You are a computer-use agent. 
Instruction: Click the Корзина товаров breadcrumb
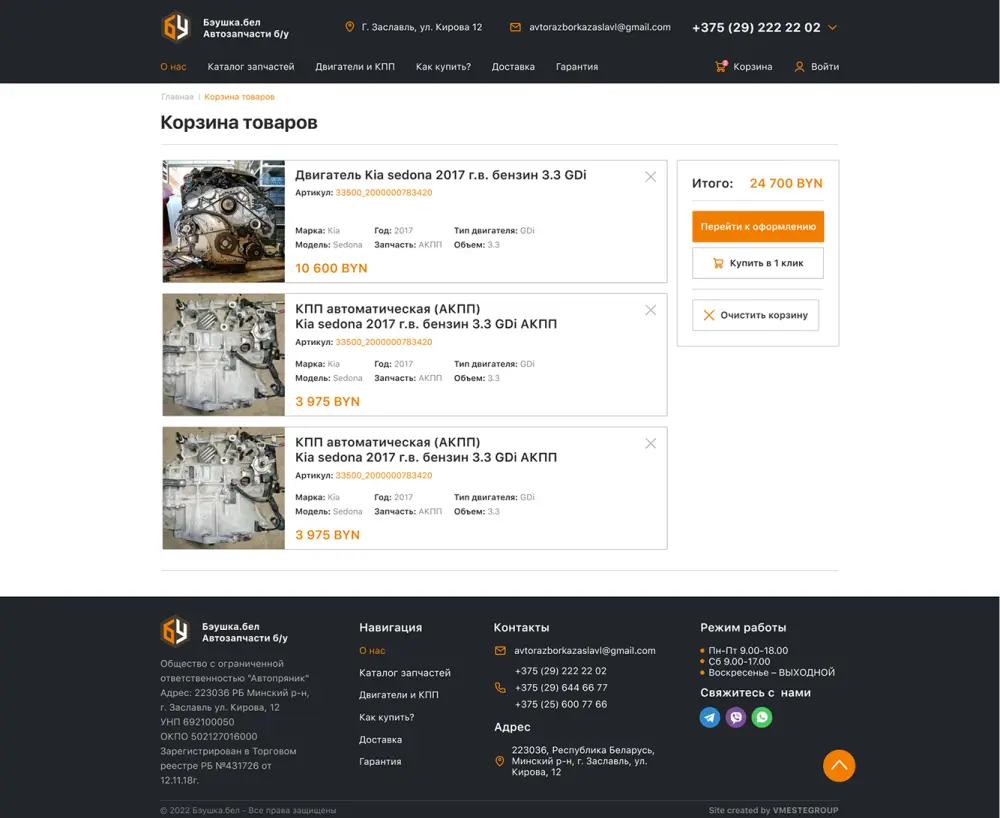[x=239, y=97]
